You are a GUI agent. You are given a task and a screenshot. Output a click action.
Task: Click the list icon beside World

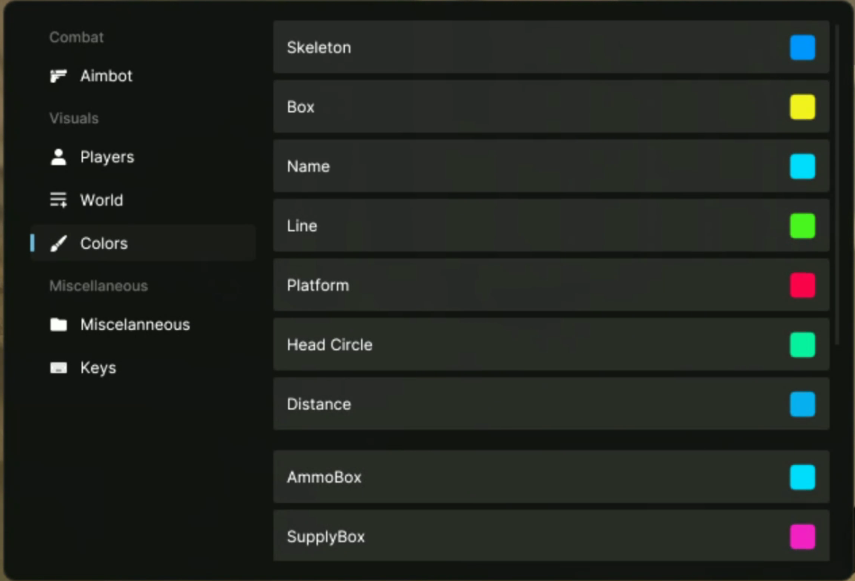(58, 200)
